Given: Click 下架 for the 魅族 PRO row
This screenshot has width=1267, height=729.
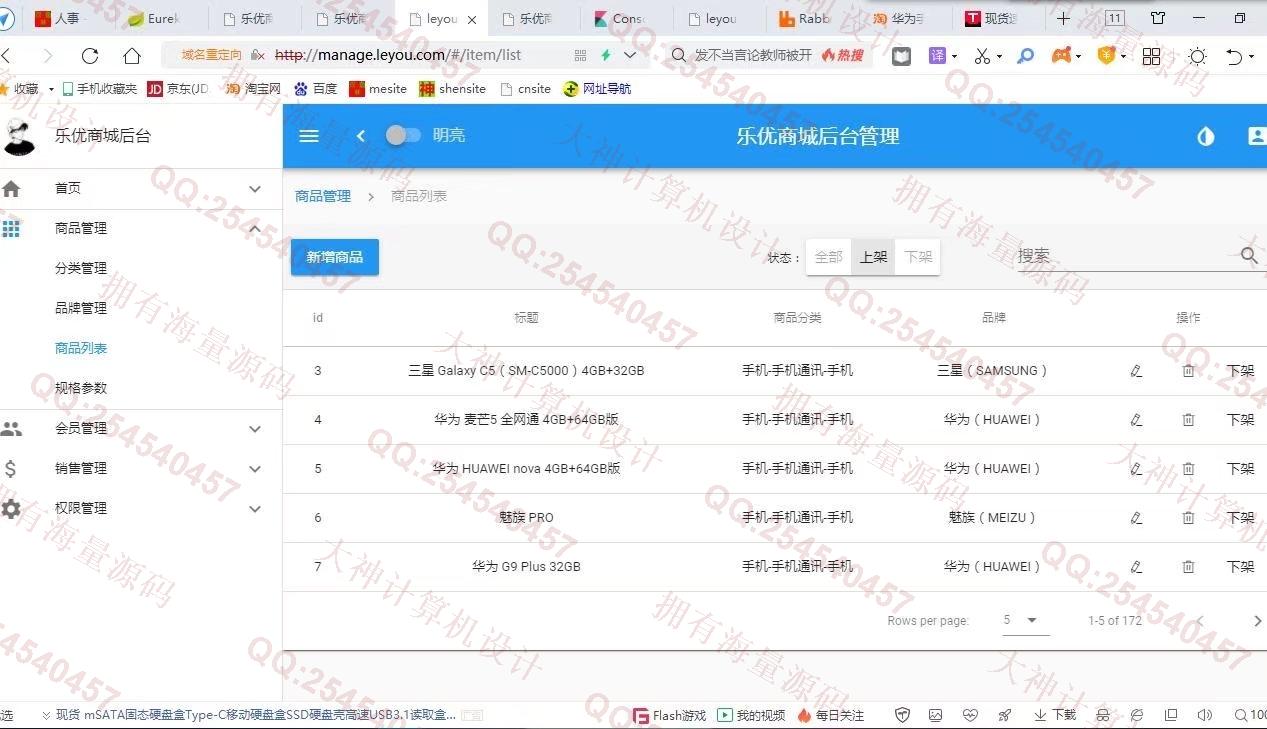Looking at the screenshot, I should [x=1240, y=518].
